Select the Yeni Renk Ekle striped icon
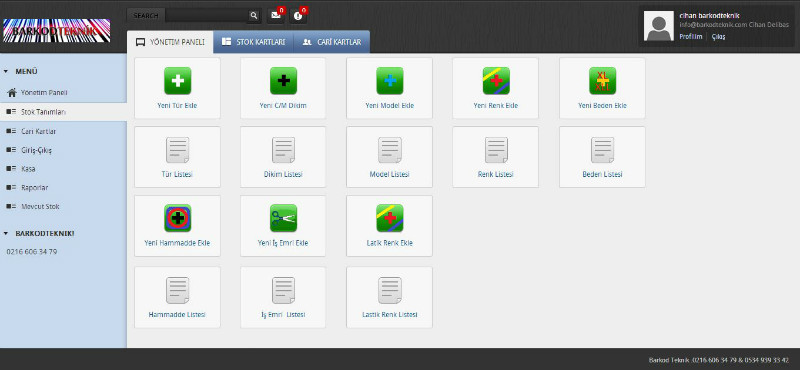Viewport: 800px width, 370px height. click(496, 81)
